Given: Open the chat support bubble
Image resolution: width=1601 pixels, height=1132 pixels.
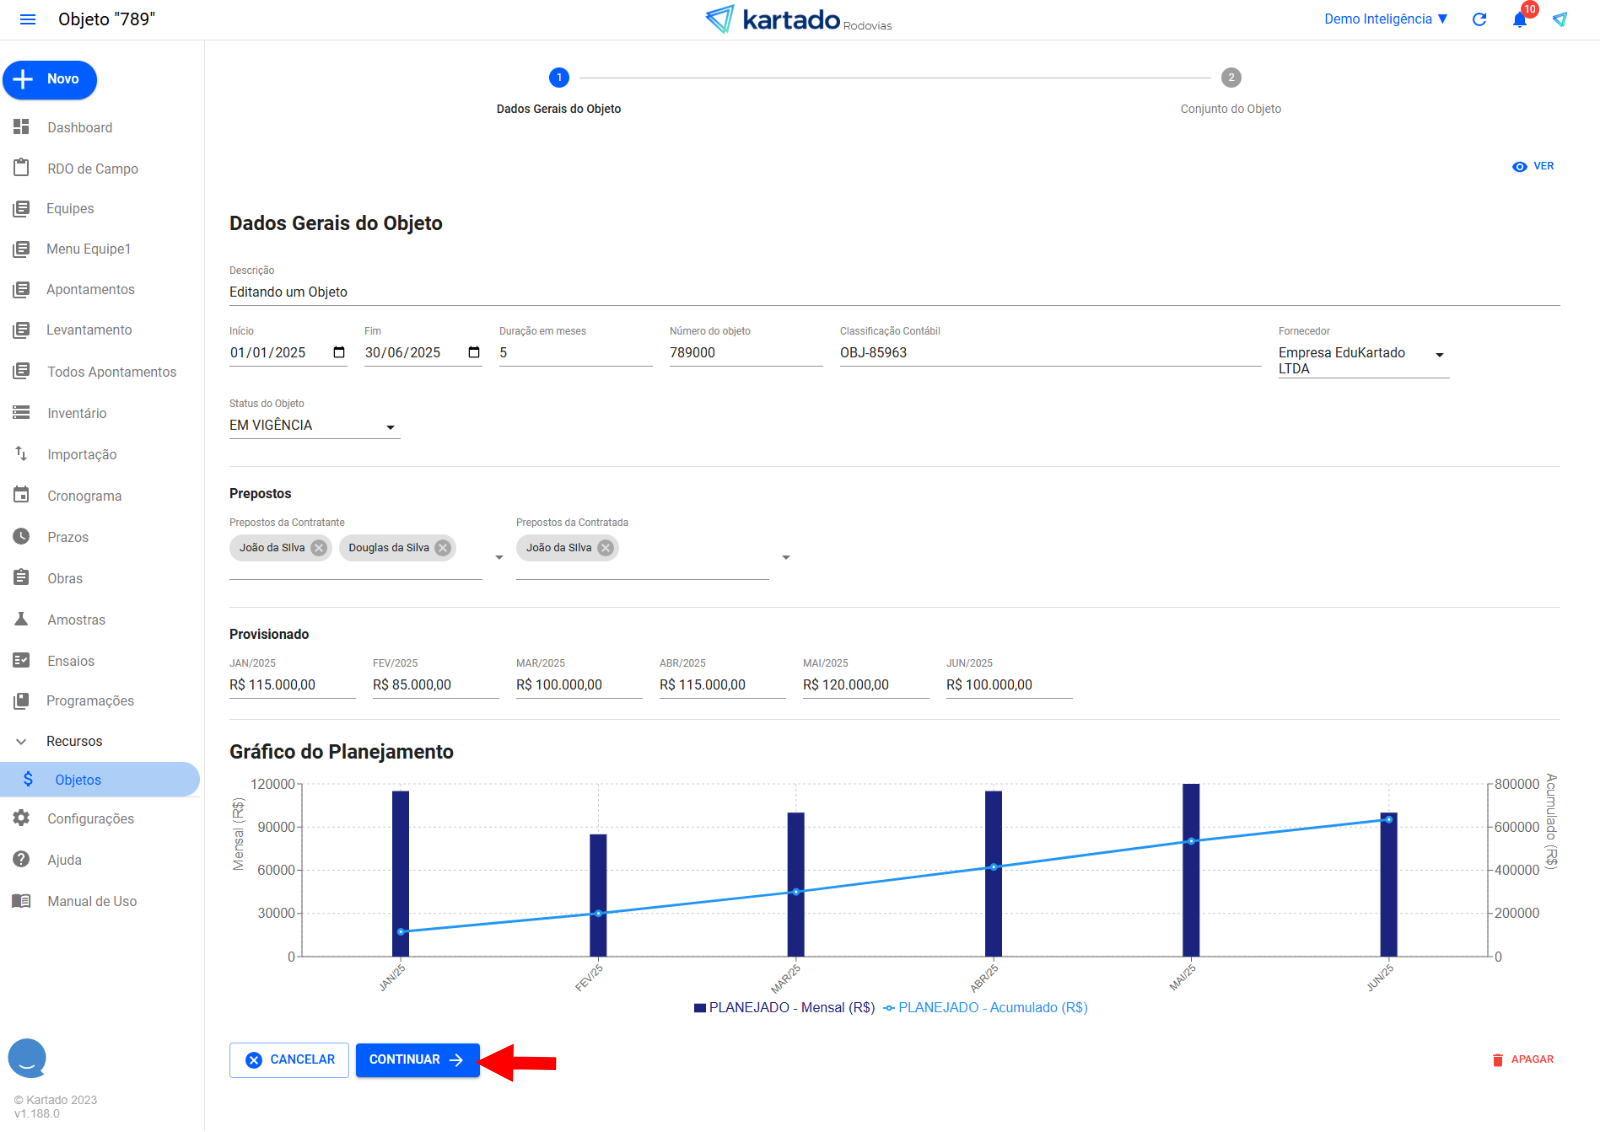Looking at the screenshot, I should 27,1057.
